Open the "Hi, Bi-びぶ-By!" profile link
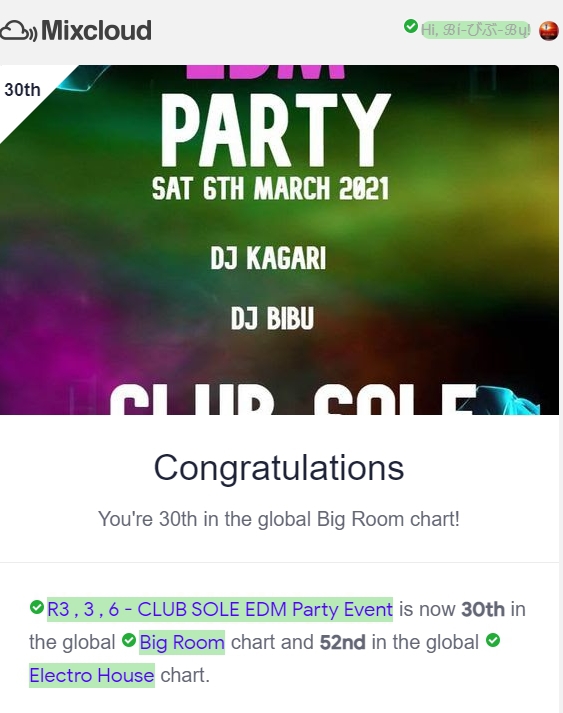Image resolution: width=563 pixels, height=713 pixels. [475, 30]
